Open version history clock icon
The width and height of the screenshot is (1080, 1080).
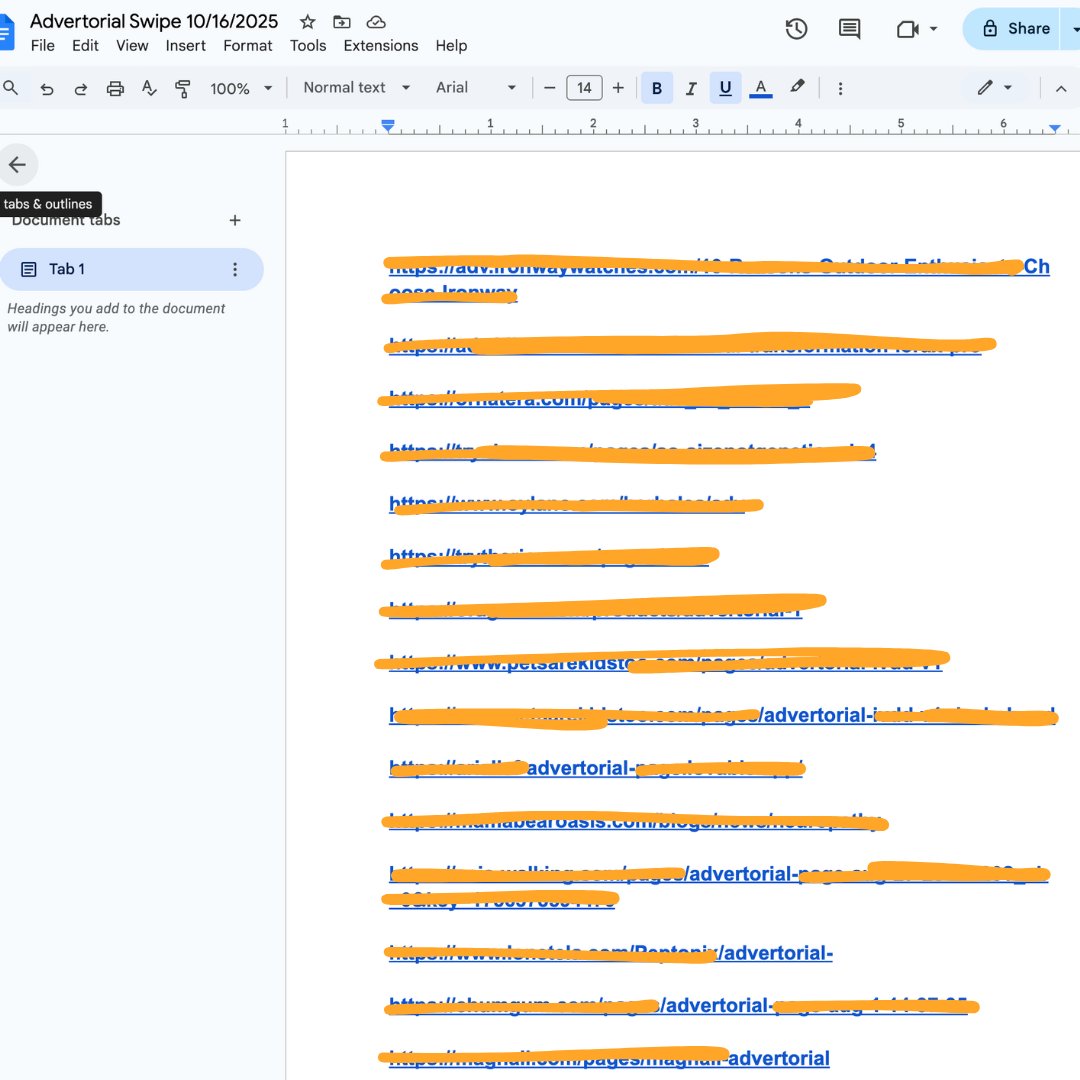(x=796, y=29)
